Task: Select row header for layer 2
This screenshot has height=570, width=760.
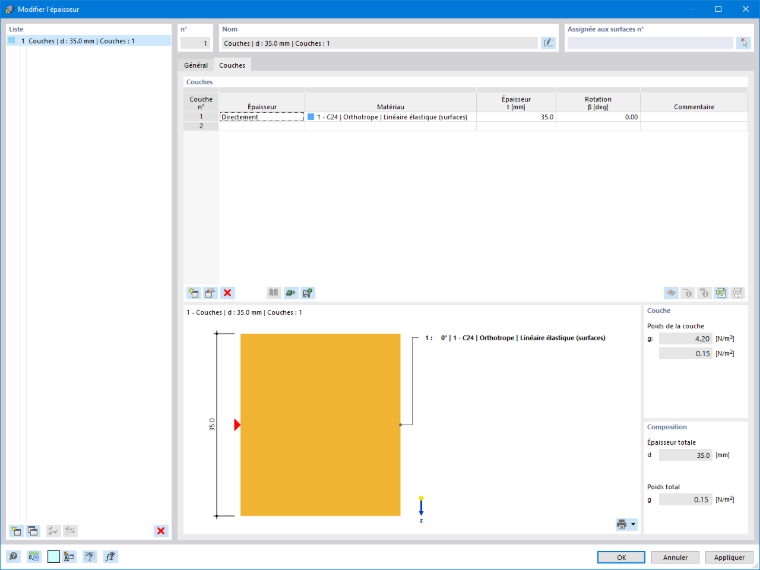Action: (x=201, y=126)
